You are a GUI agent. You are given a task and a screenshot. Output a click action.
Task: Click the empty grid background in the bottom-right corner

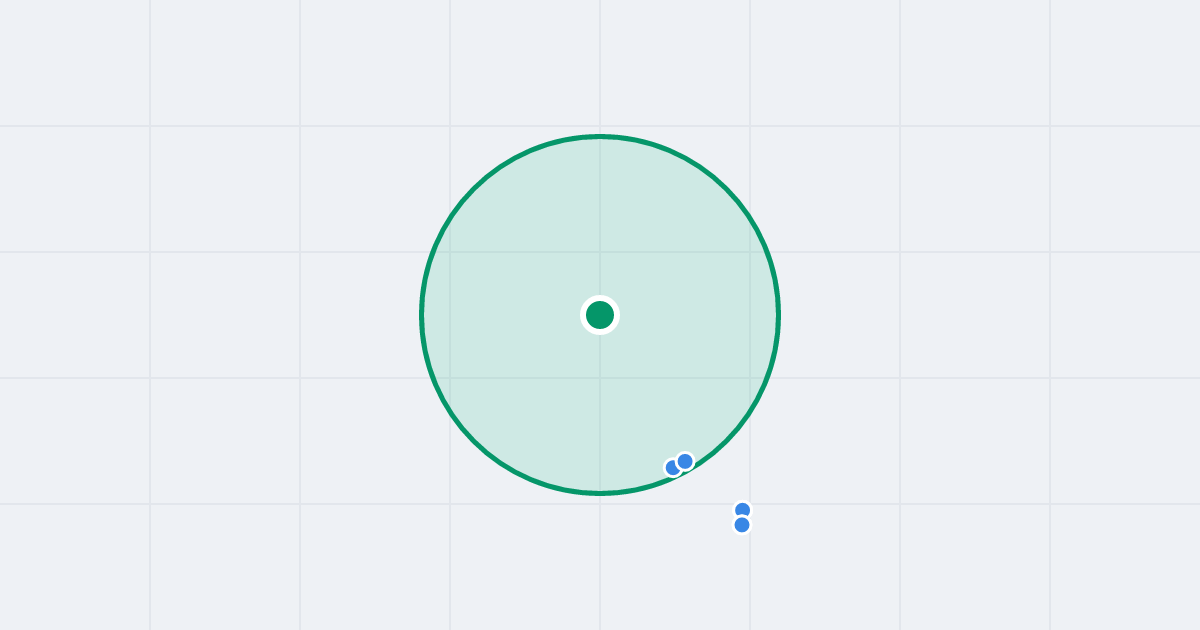click(1125, 567)
